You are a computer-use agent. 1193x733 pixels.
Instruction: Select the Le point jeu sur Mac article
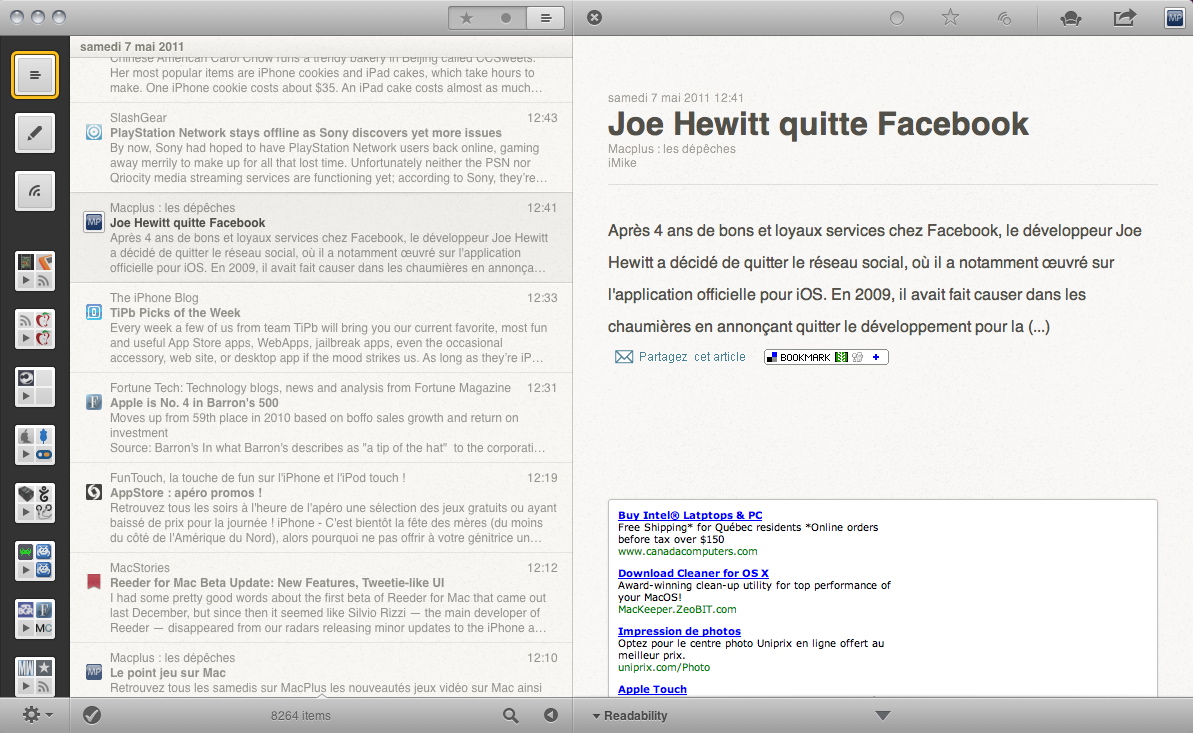click(x=321, y=671)
